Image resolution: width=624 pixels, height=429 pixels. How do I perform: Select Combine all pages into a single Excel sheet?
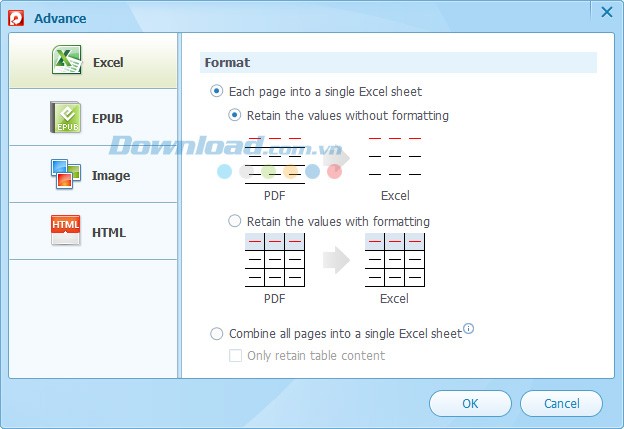click(216, 333)
